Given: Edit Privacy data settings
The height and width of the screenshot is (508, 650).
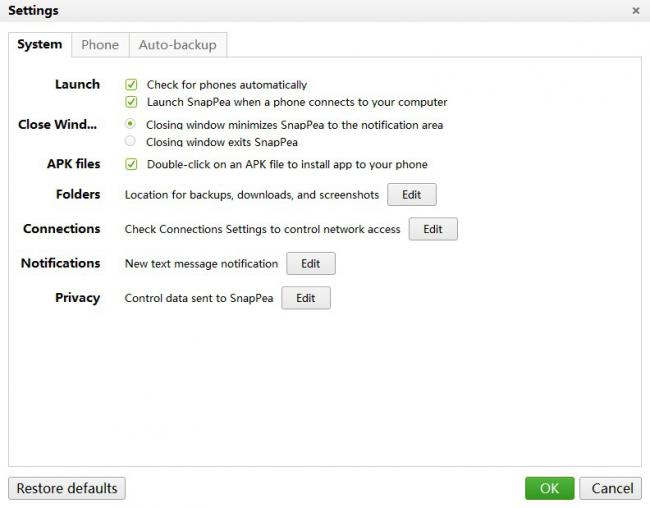Looking at the screenshot, I should 305,298.
